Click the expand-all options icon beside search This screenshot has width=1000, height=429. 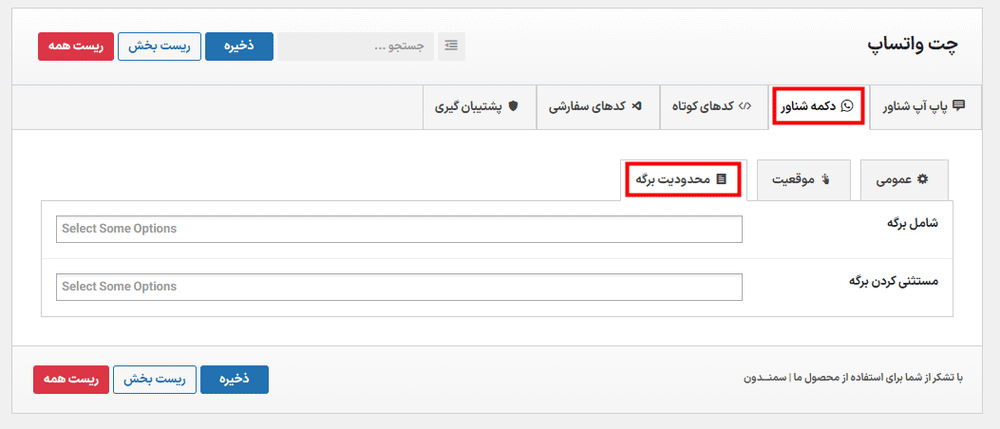pyautogui.click(x=451, y=46)
